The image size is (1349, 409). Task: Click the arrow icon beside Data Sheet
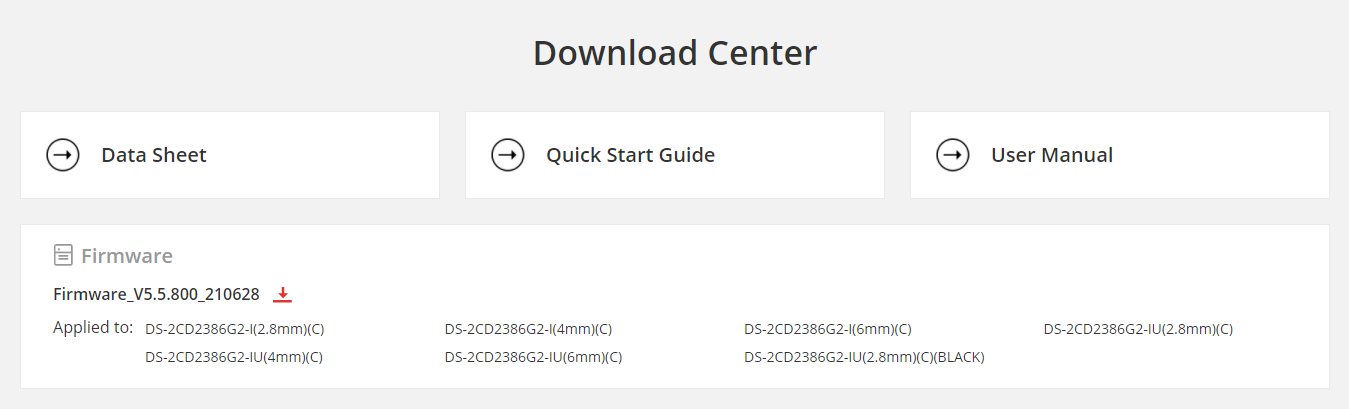63,155
